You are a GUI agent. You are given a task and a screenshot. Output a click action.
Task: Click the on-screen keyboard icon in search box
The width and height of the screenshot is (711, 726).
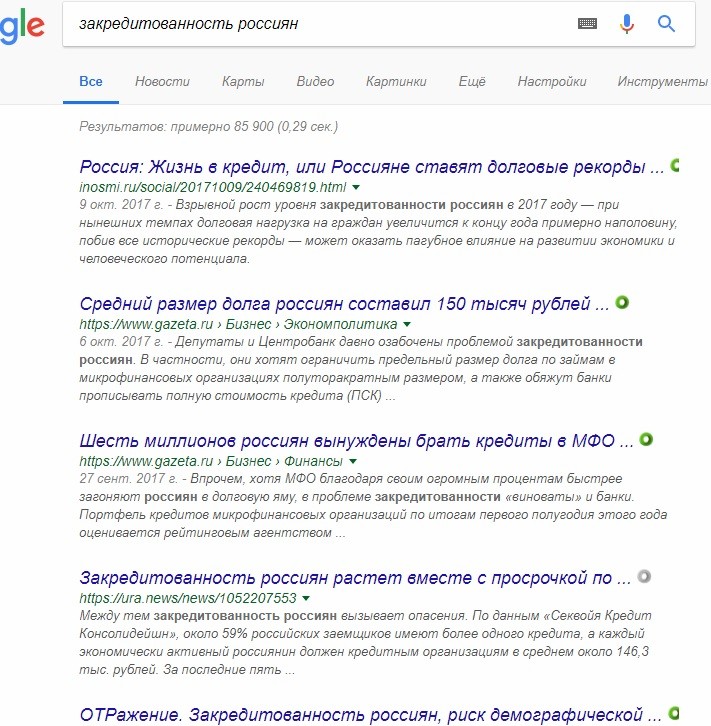[x=587, y=23]
